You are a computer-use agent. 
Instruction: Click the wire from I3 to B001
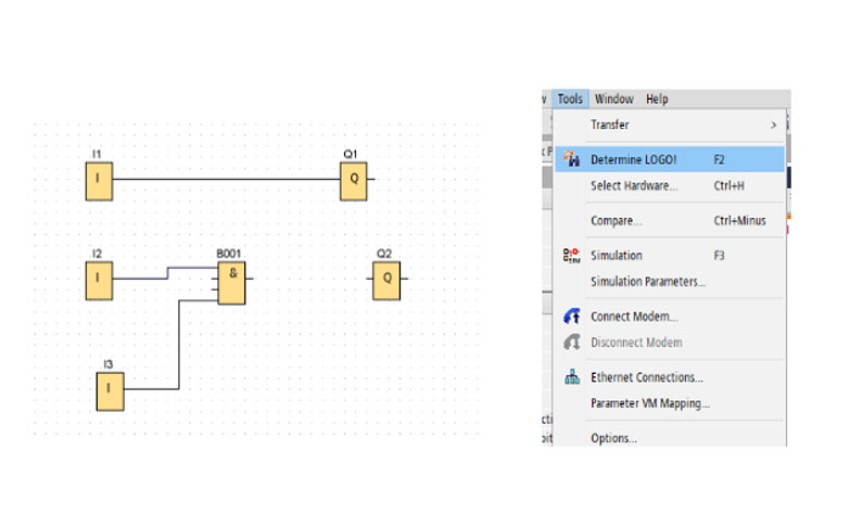(179, 344)
